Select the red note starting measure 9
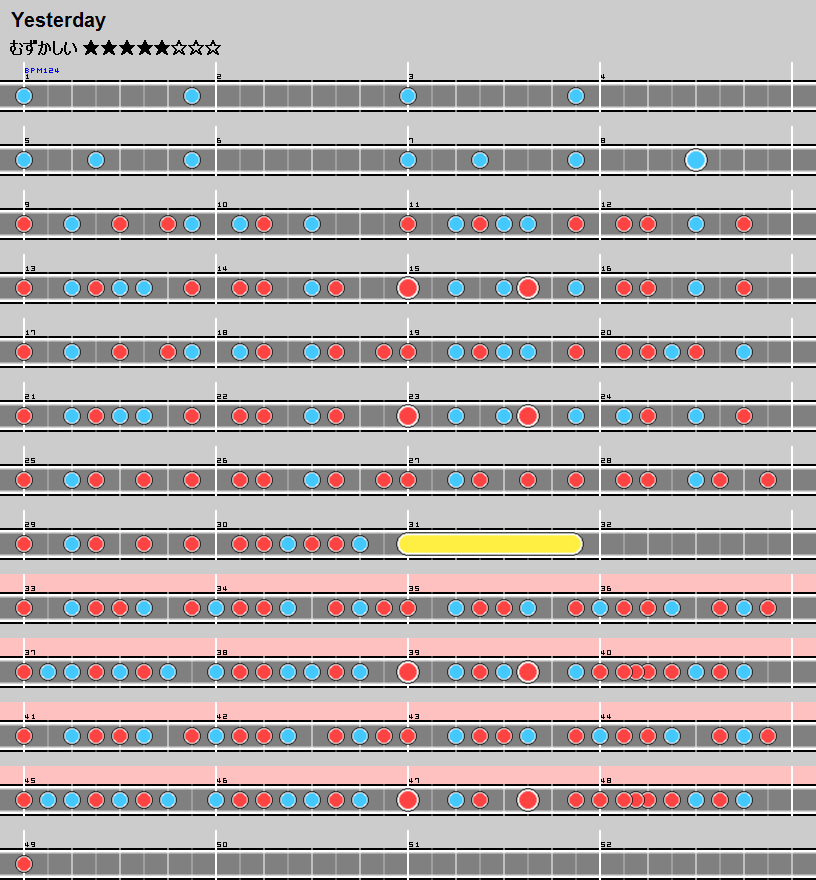 pyautogui.click(x=24, y=224)
